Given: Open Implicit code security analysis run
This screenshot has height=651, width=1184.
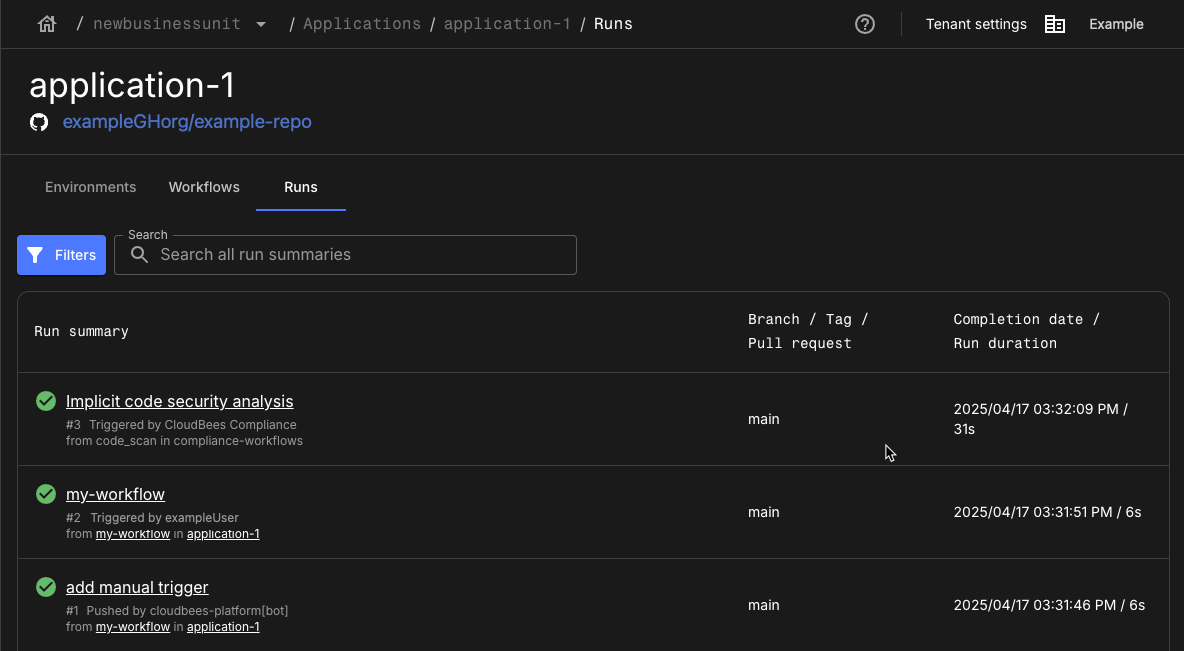Looking at the screenshot, I should point(180,401).
